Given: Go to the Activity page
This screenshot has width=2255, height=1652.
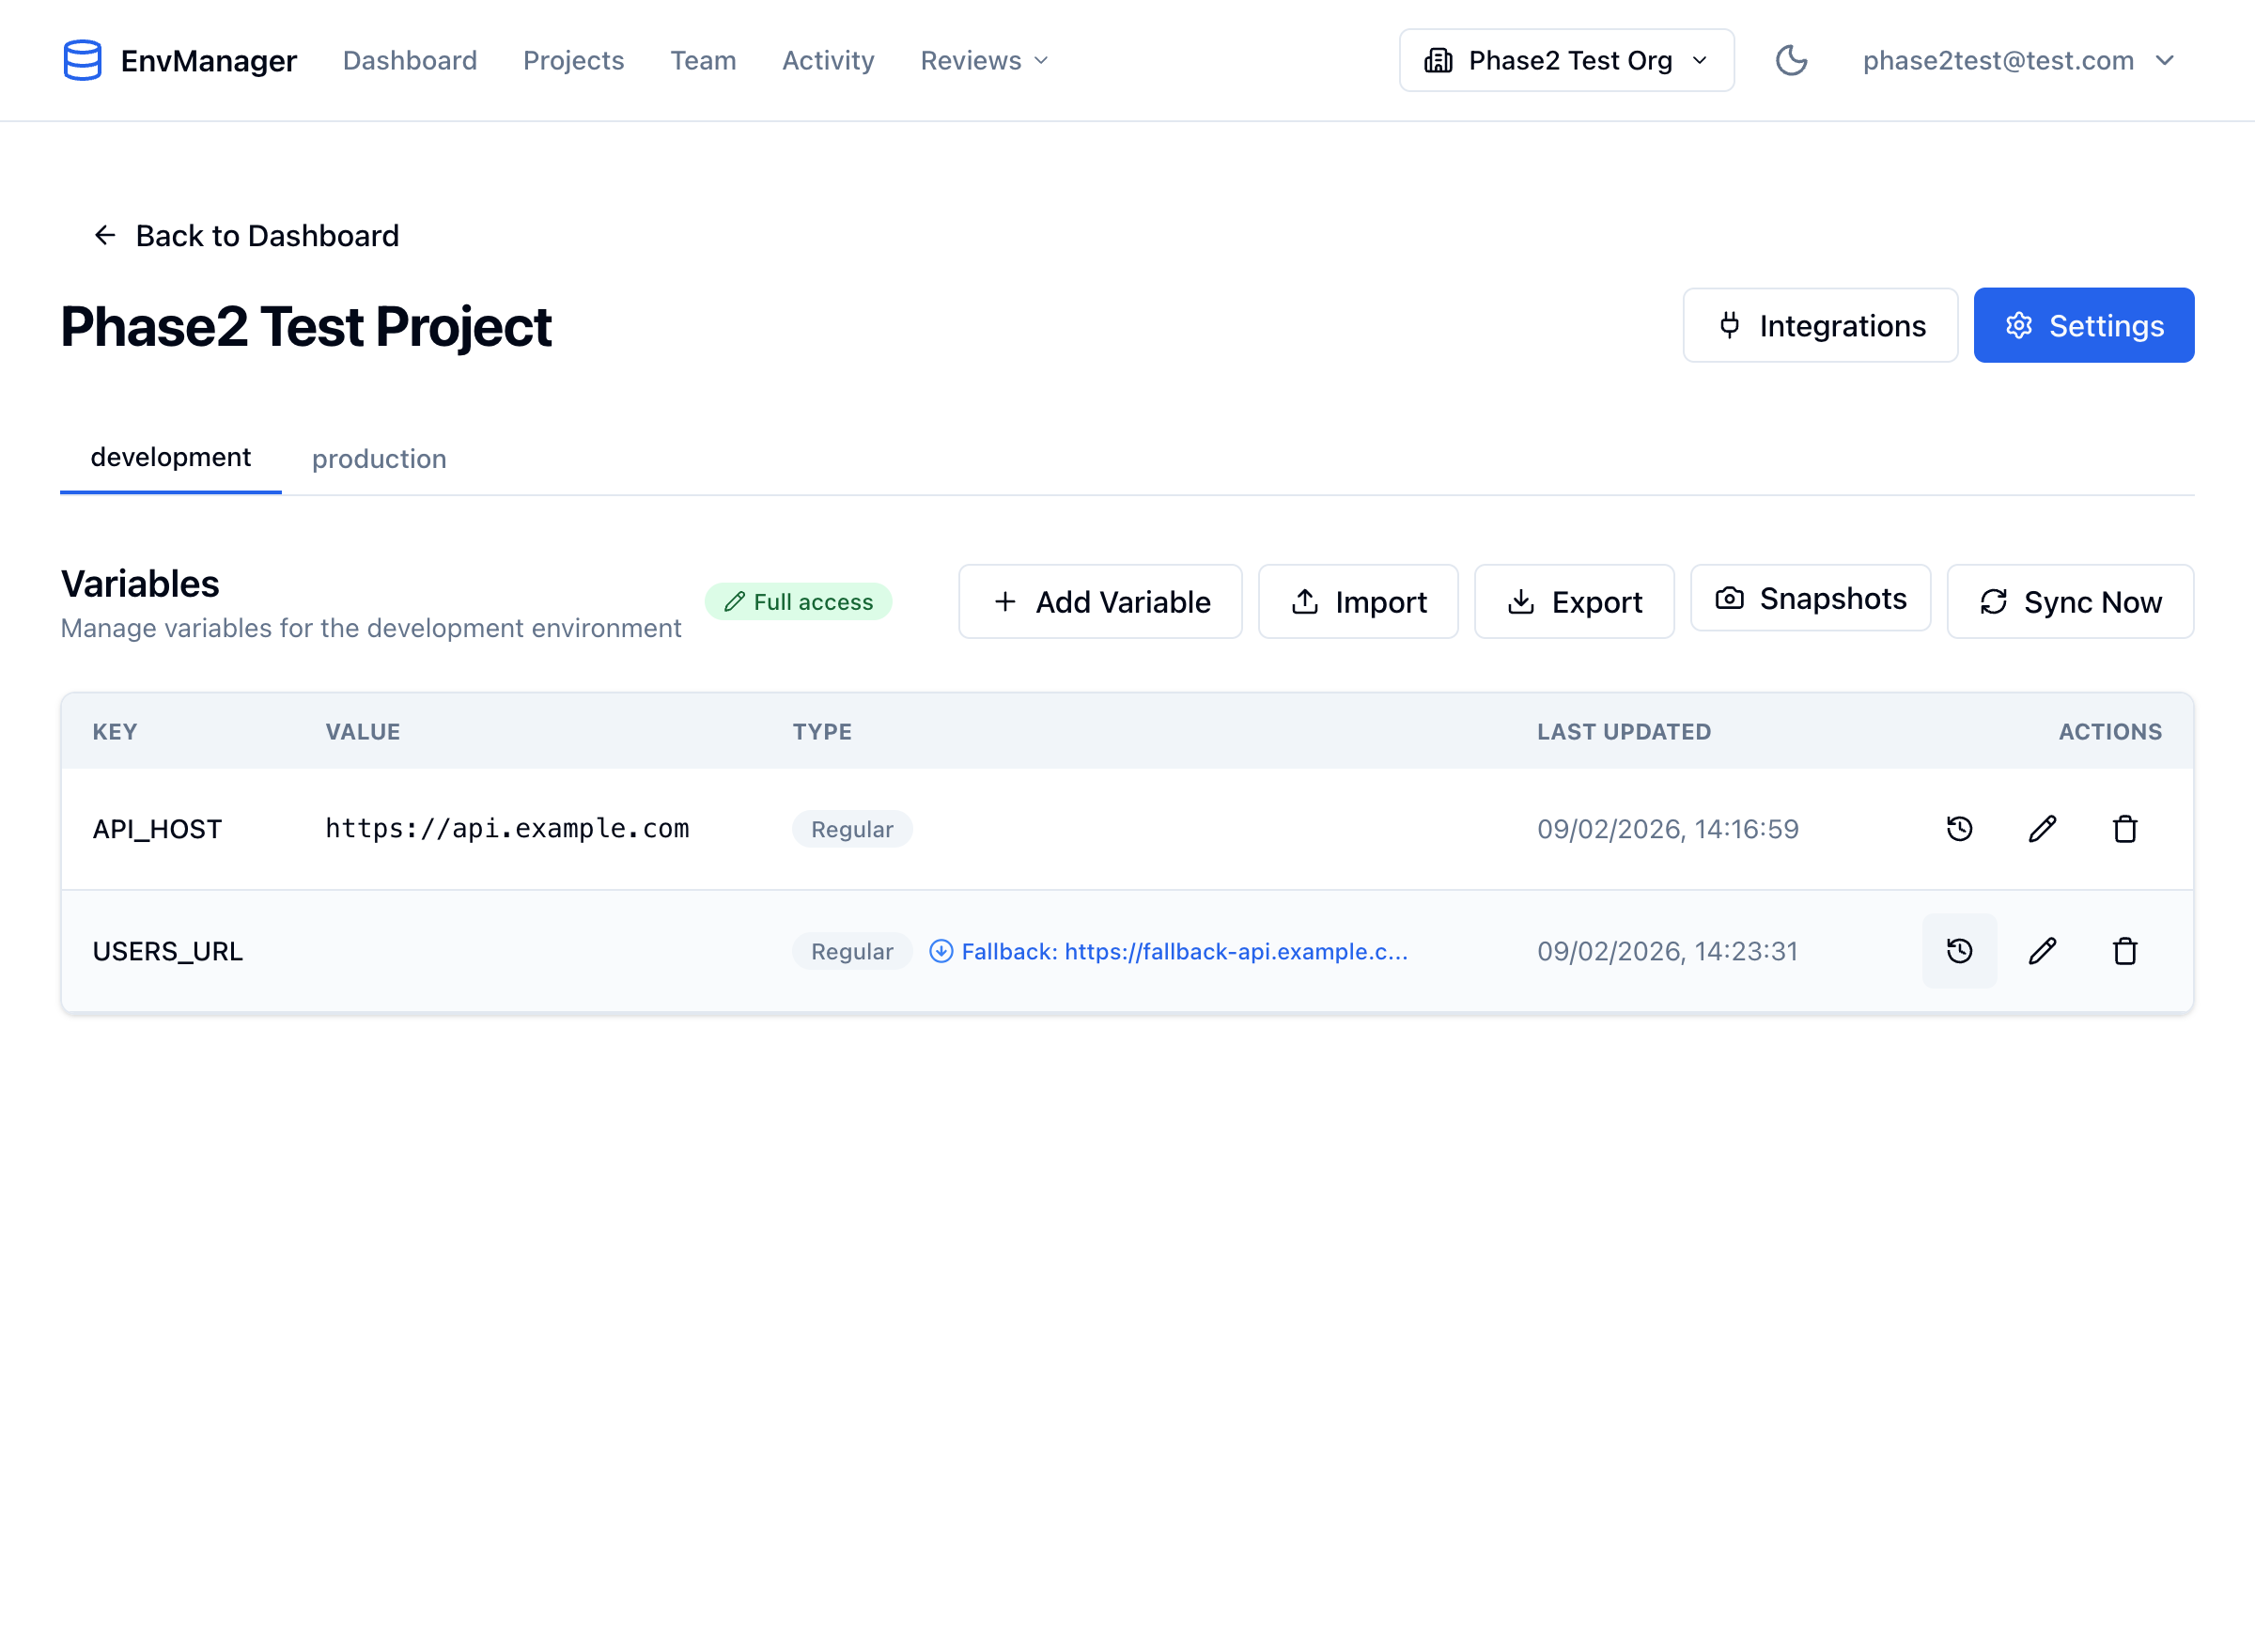Looking at the screenshot, I should [x=828, y=60].
